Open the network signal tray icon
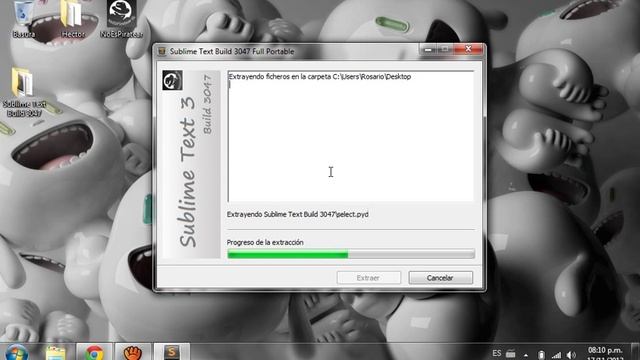 click(556, 355)
